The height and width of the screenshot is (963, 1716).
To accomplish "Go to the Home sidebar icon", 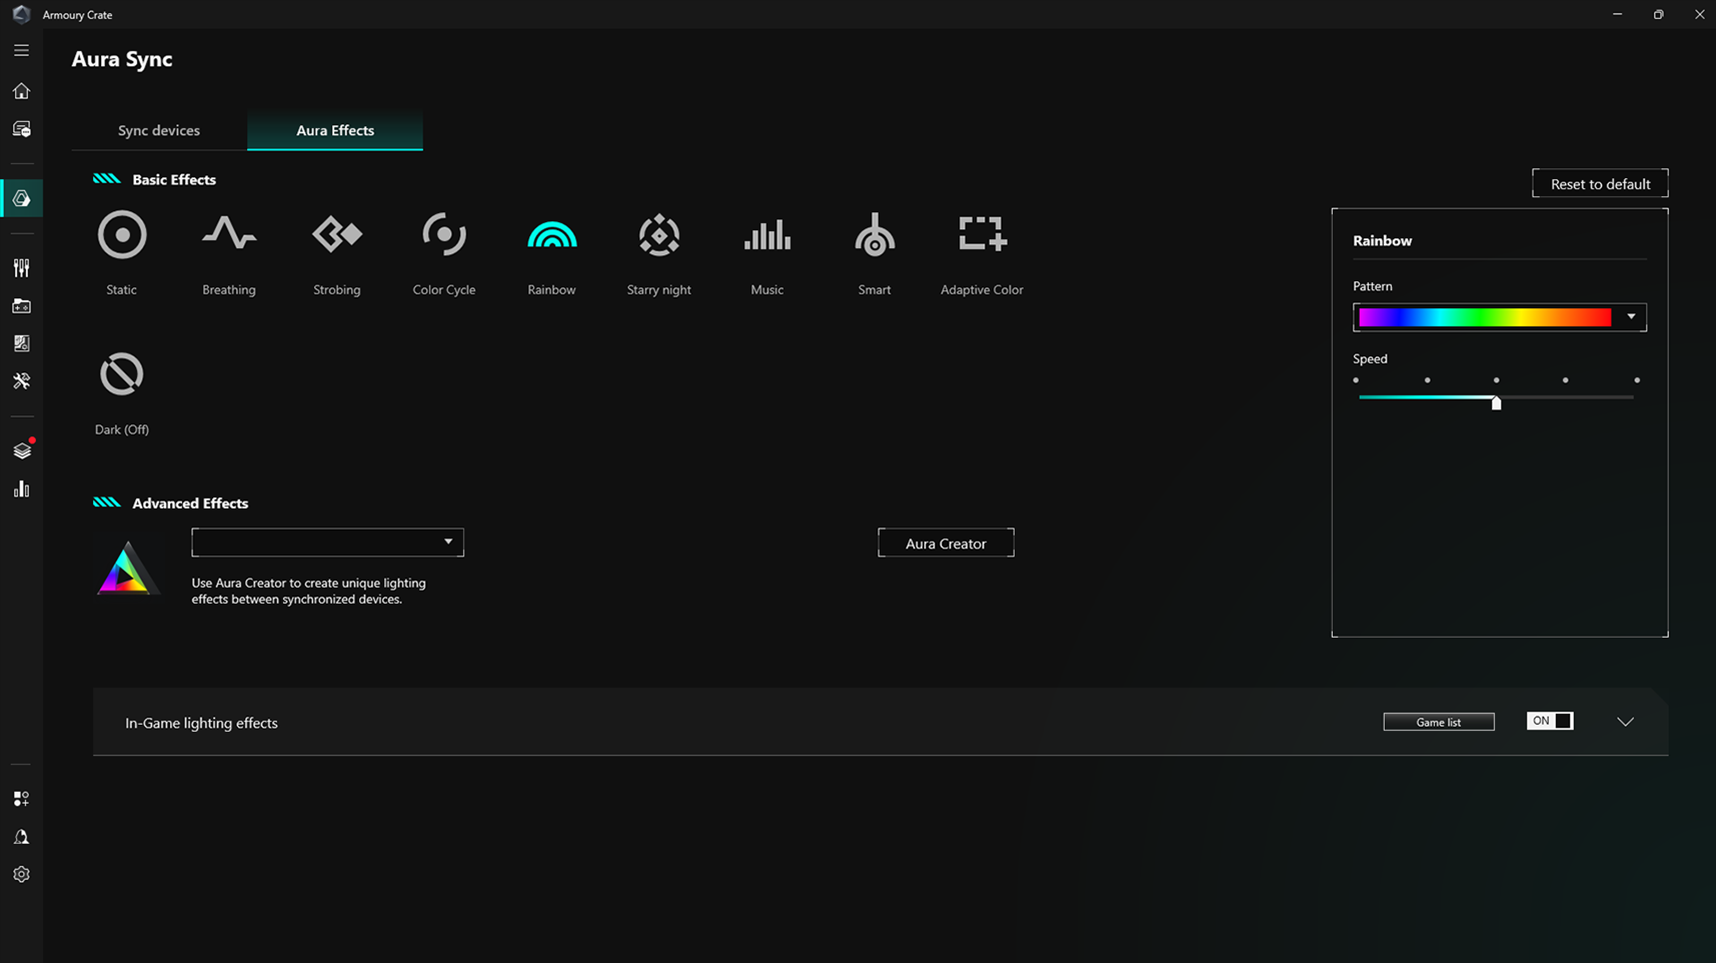I will pos(21,91).
